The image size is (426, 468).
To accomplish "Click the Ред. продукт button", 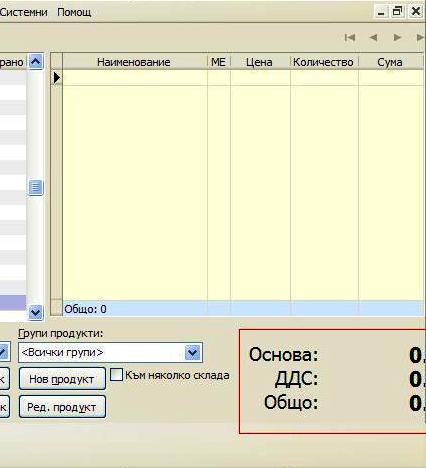I will tap(62, 407).
